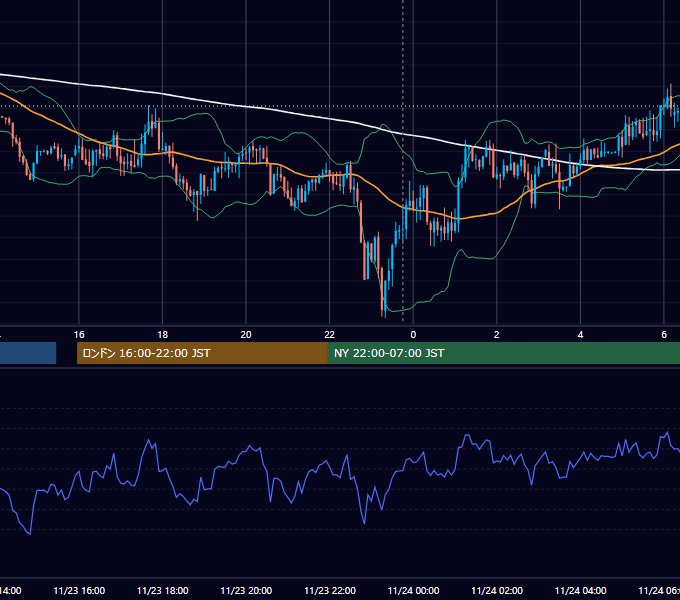Click the 11/23 18:00 time label
The height and width of the screenshot is (600, 680).
[x=163, y=590]
